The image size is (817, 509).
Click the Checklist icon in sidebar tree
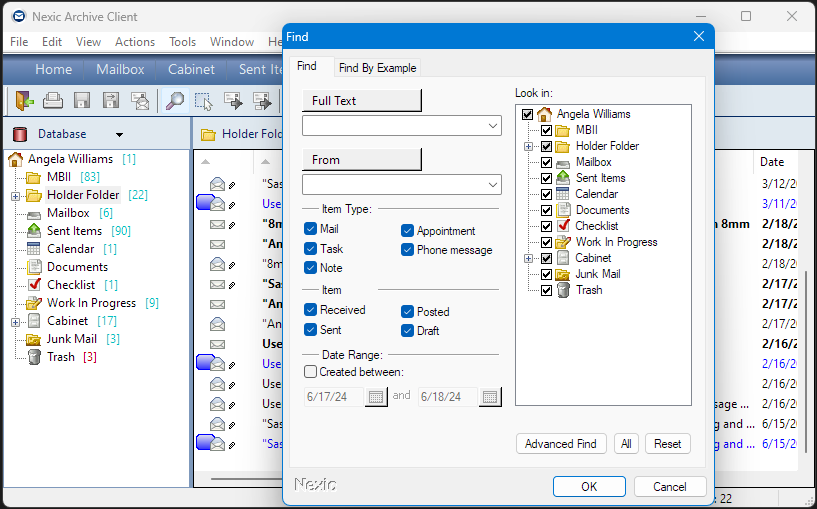coord(33,285)
